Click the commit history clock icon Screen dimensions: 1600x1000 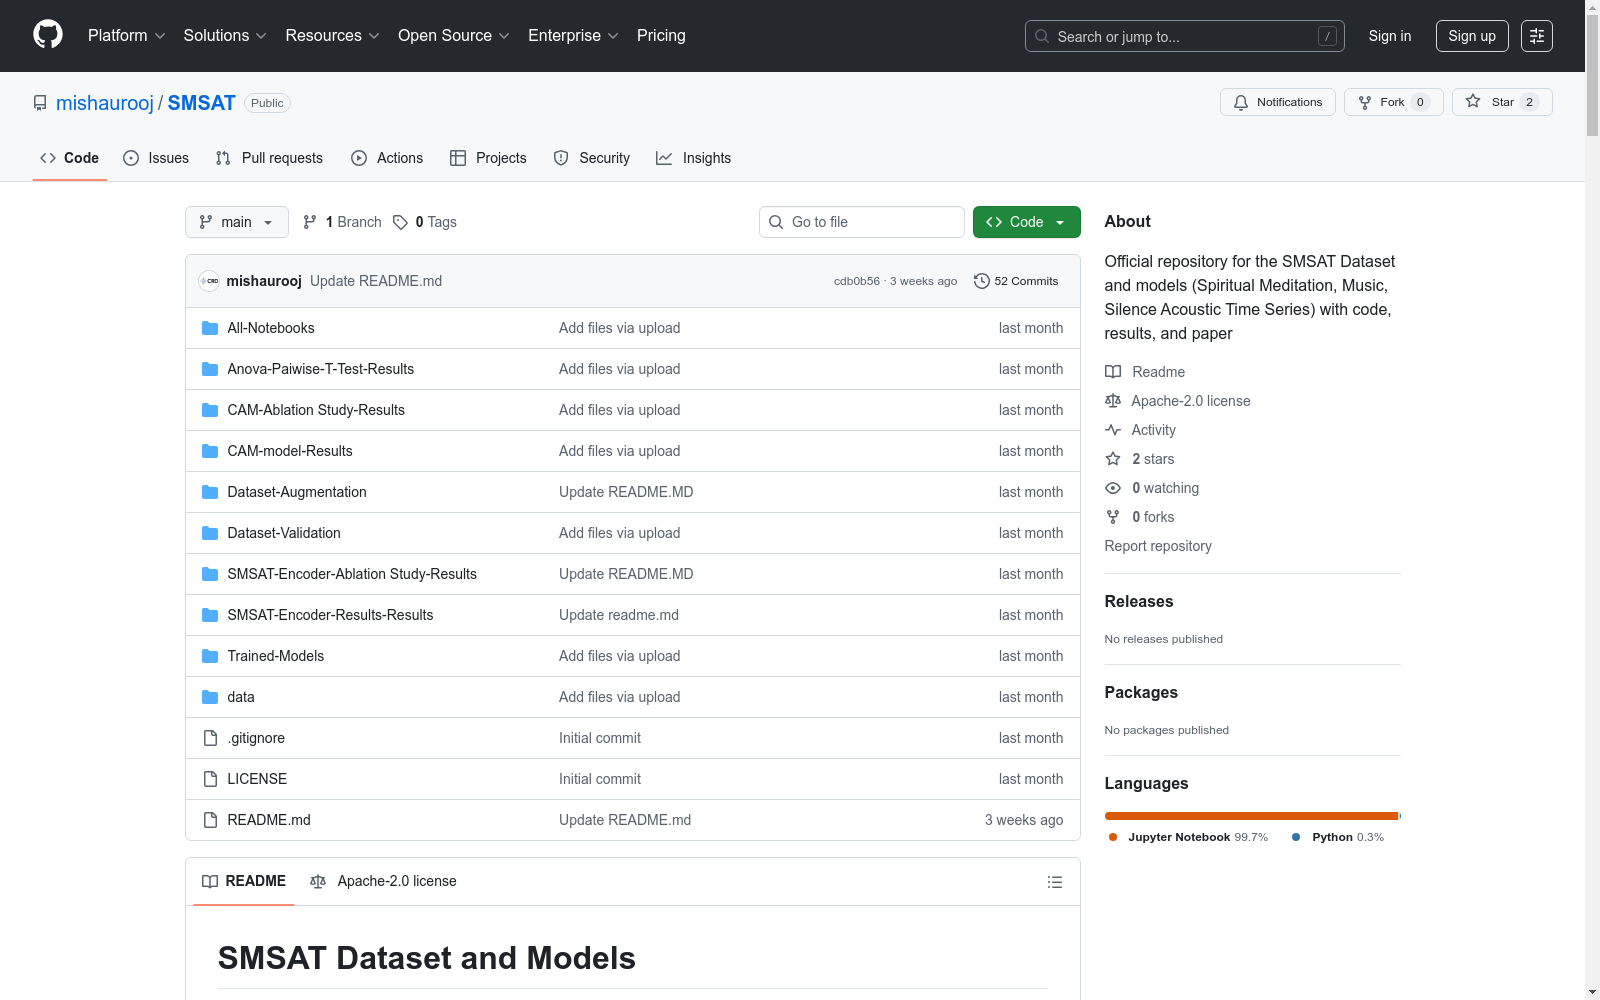tap(982, 281)
